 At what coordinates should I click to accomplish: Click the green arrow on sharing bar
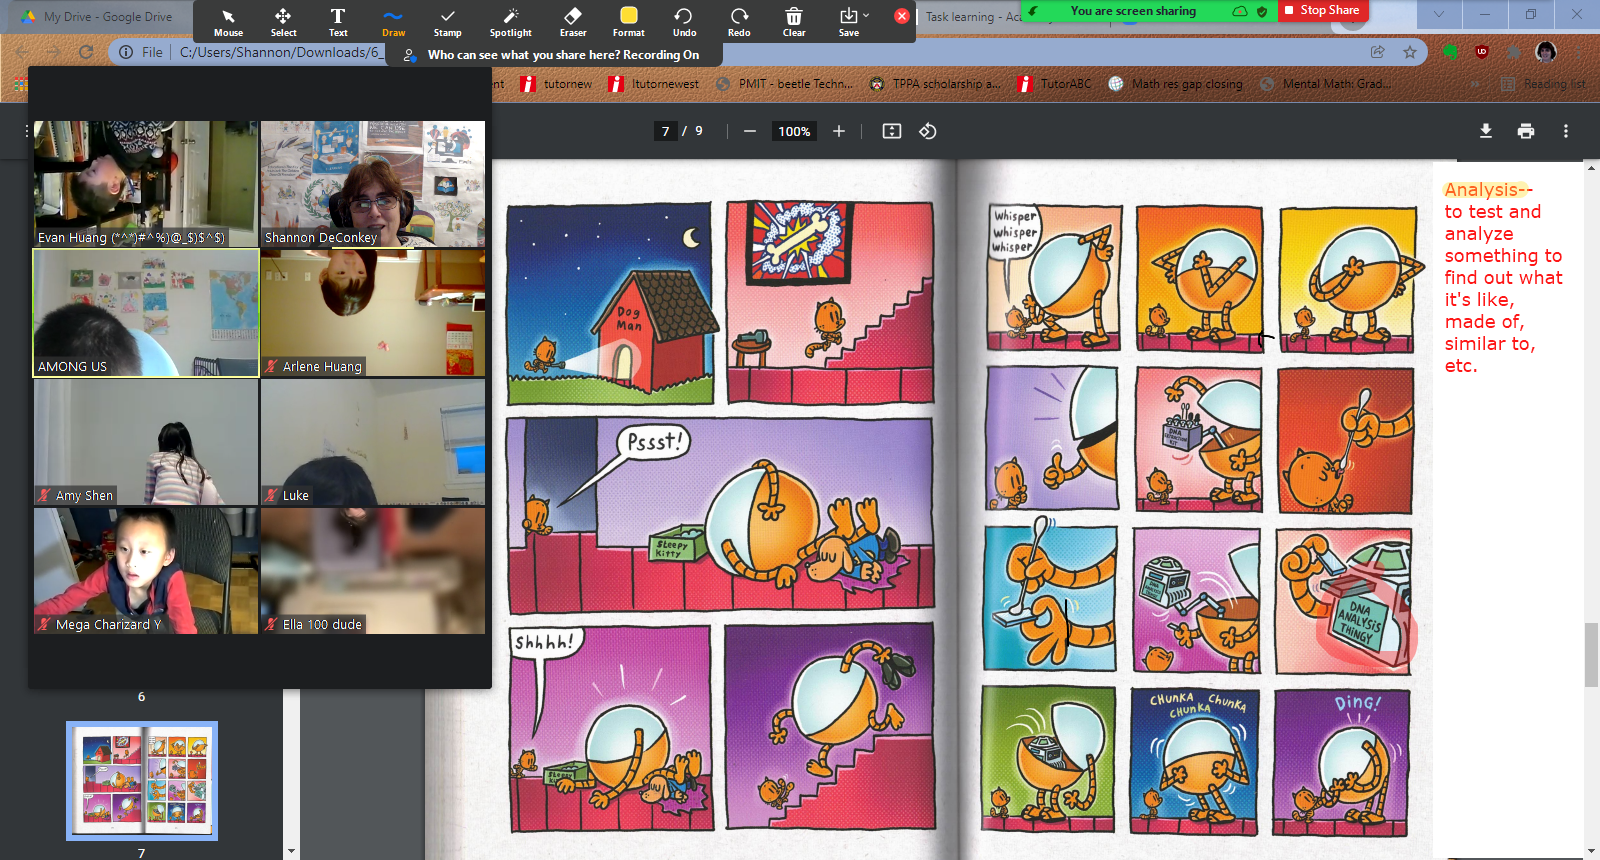coord(1033,11)
